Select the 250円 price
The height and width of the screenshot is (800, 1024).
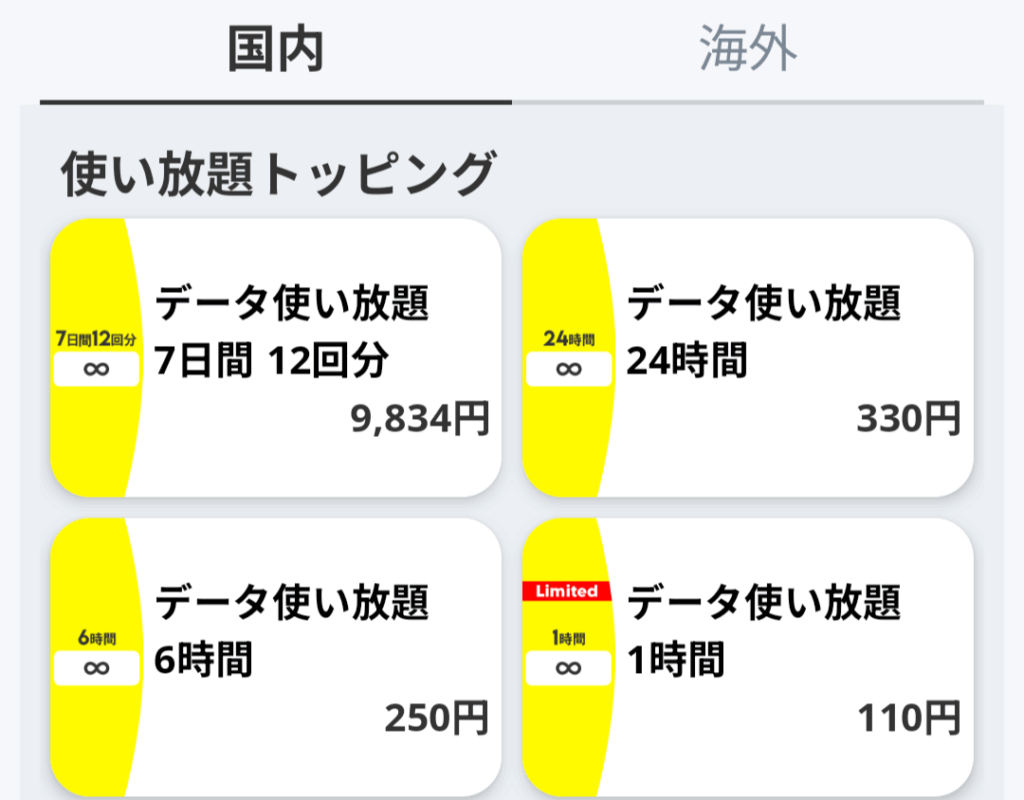pyautogui.click(x=436, y=718)
